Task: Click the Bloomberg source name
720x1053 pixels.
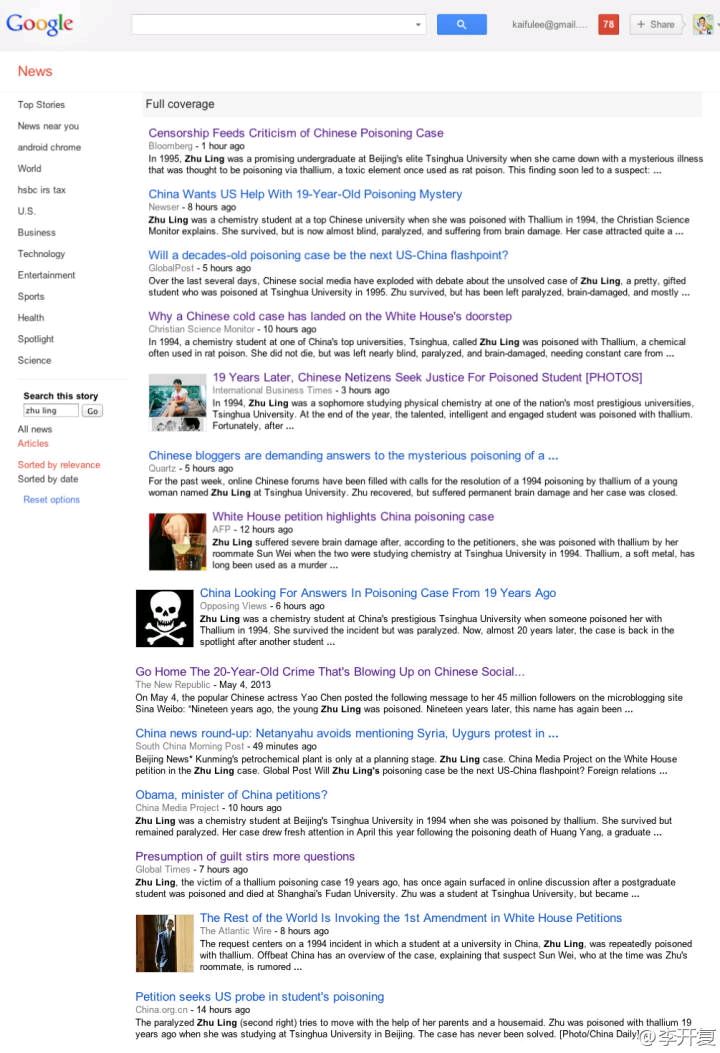Action: click(x=171, y=146)
